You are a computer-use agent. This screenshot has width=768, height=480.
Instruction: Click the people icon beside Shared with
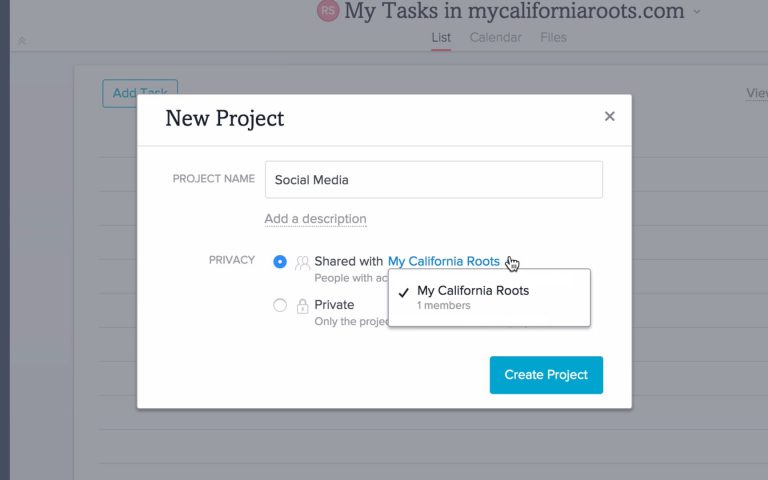tap(302, 263)
